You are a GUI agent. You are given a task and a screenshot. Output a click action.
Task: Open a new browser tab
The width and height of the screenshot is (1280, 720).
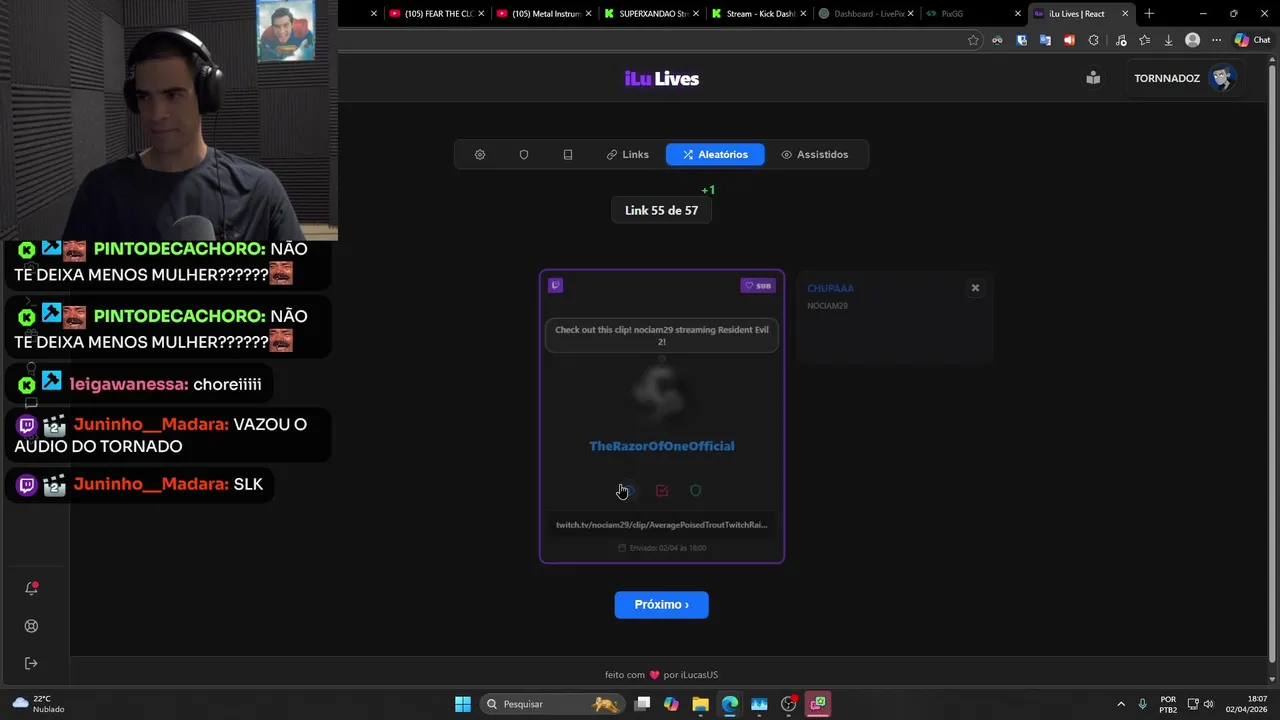coord(1149,14)
